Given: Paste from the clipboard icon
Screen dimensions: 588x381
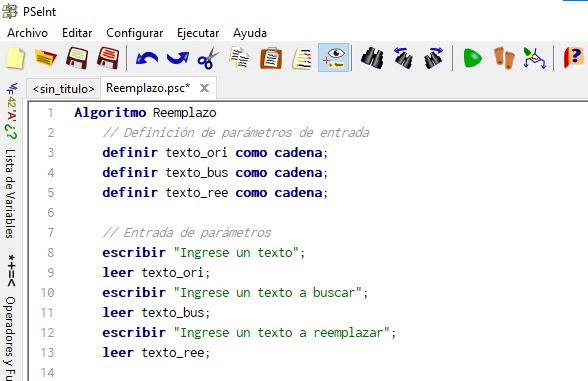Looking at the screenshot, I should point(271,58).
